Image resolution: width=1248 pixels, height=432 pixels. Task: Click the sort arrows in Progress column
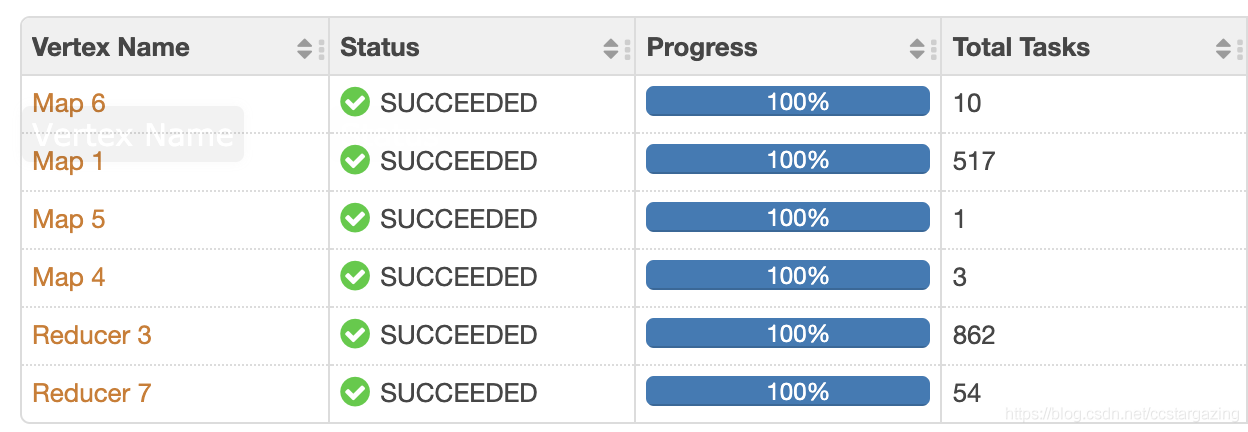click(917, 48)
